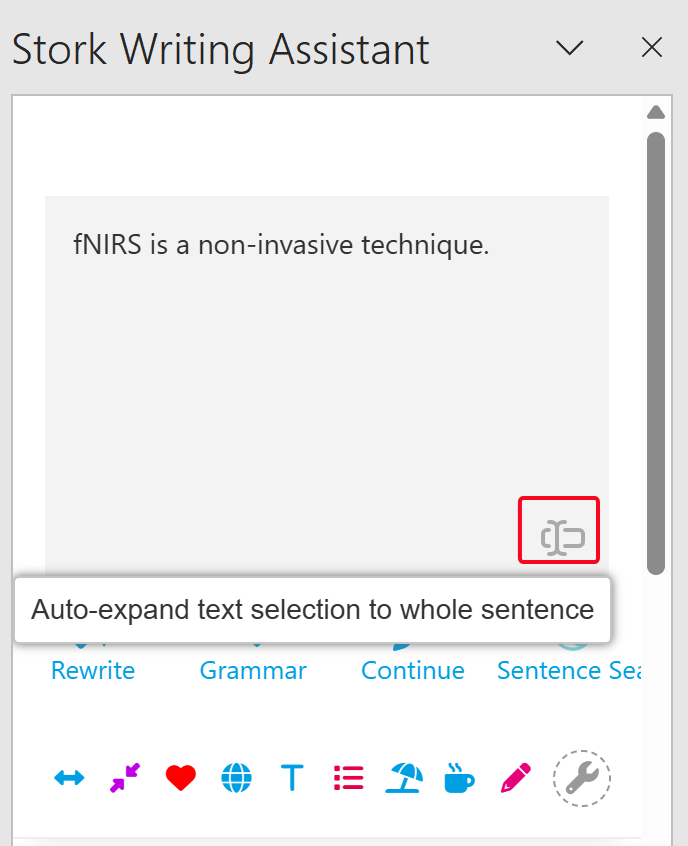
Task: Click the purple inward-arrows compress icon
Action: pos(125,777)
